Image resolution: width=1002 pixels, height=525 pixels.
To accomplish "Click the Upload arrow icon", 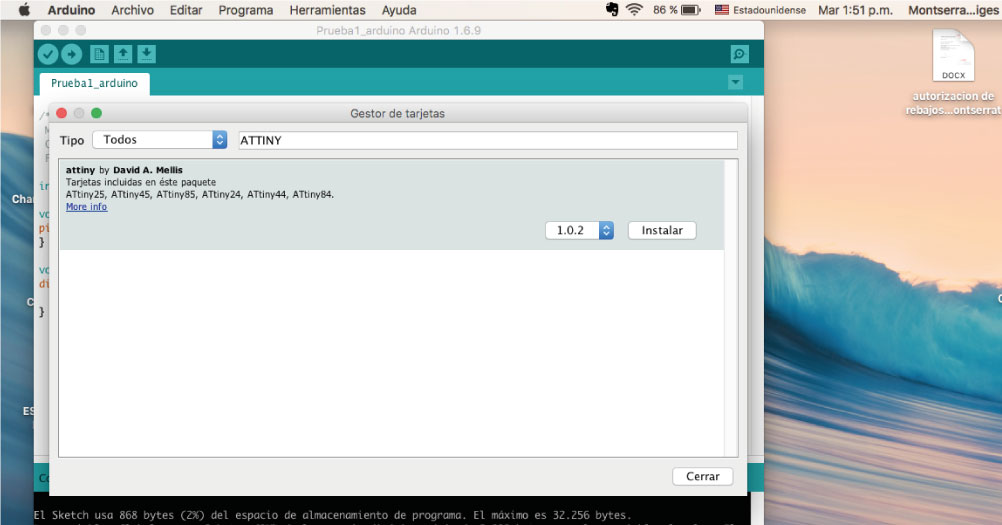I will [x=72, y=54].
